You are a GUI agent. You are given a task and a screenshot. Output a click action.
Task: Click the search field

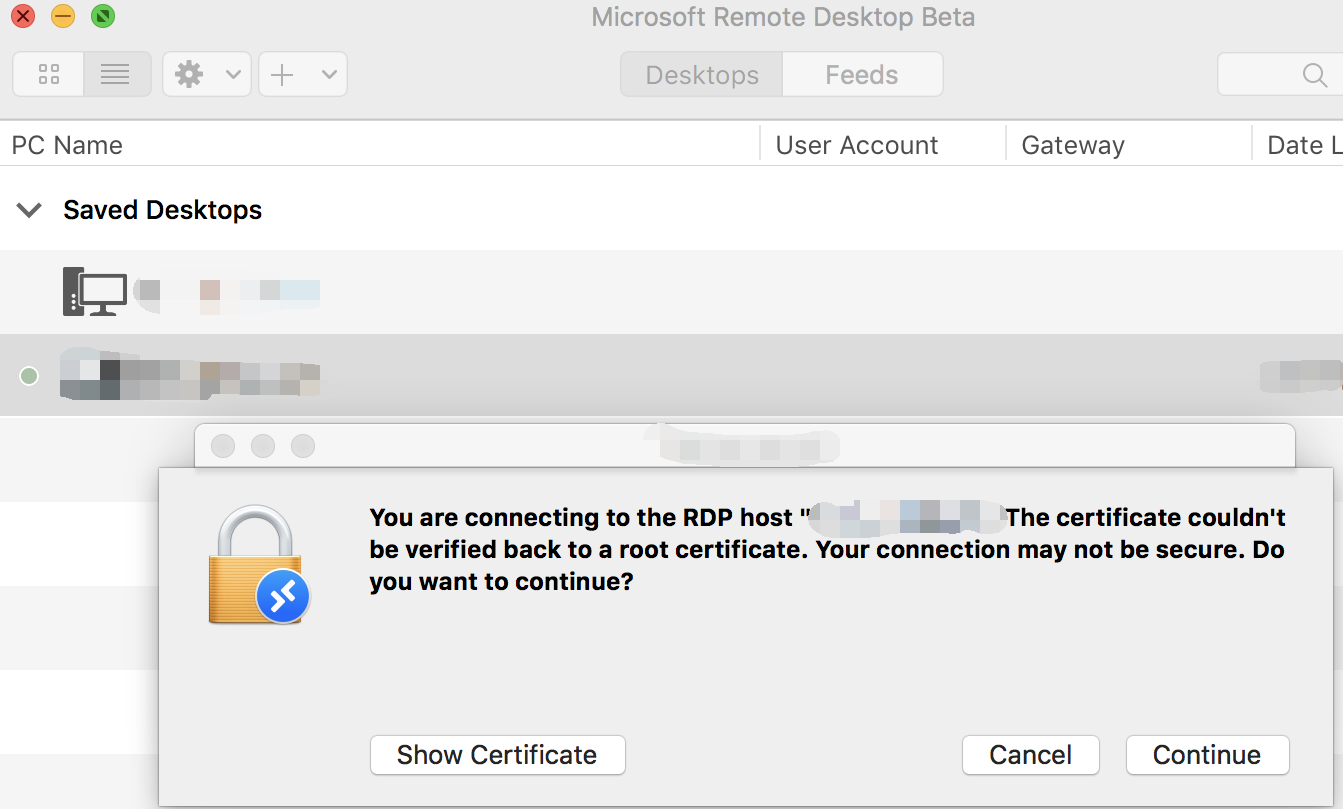click(1280, 75)
